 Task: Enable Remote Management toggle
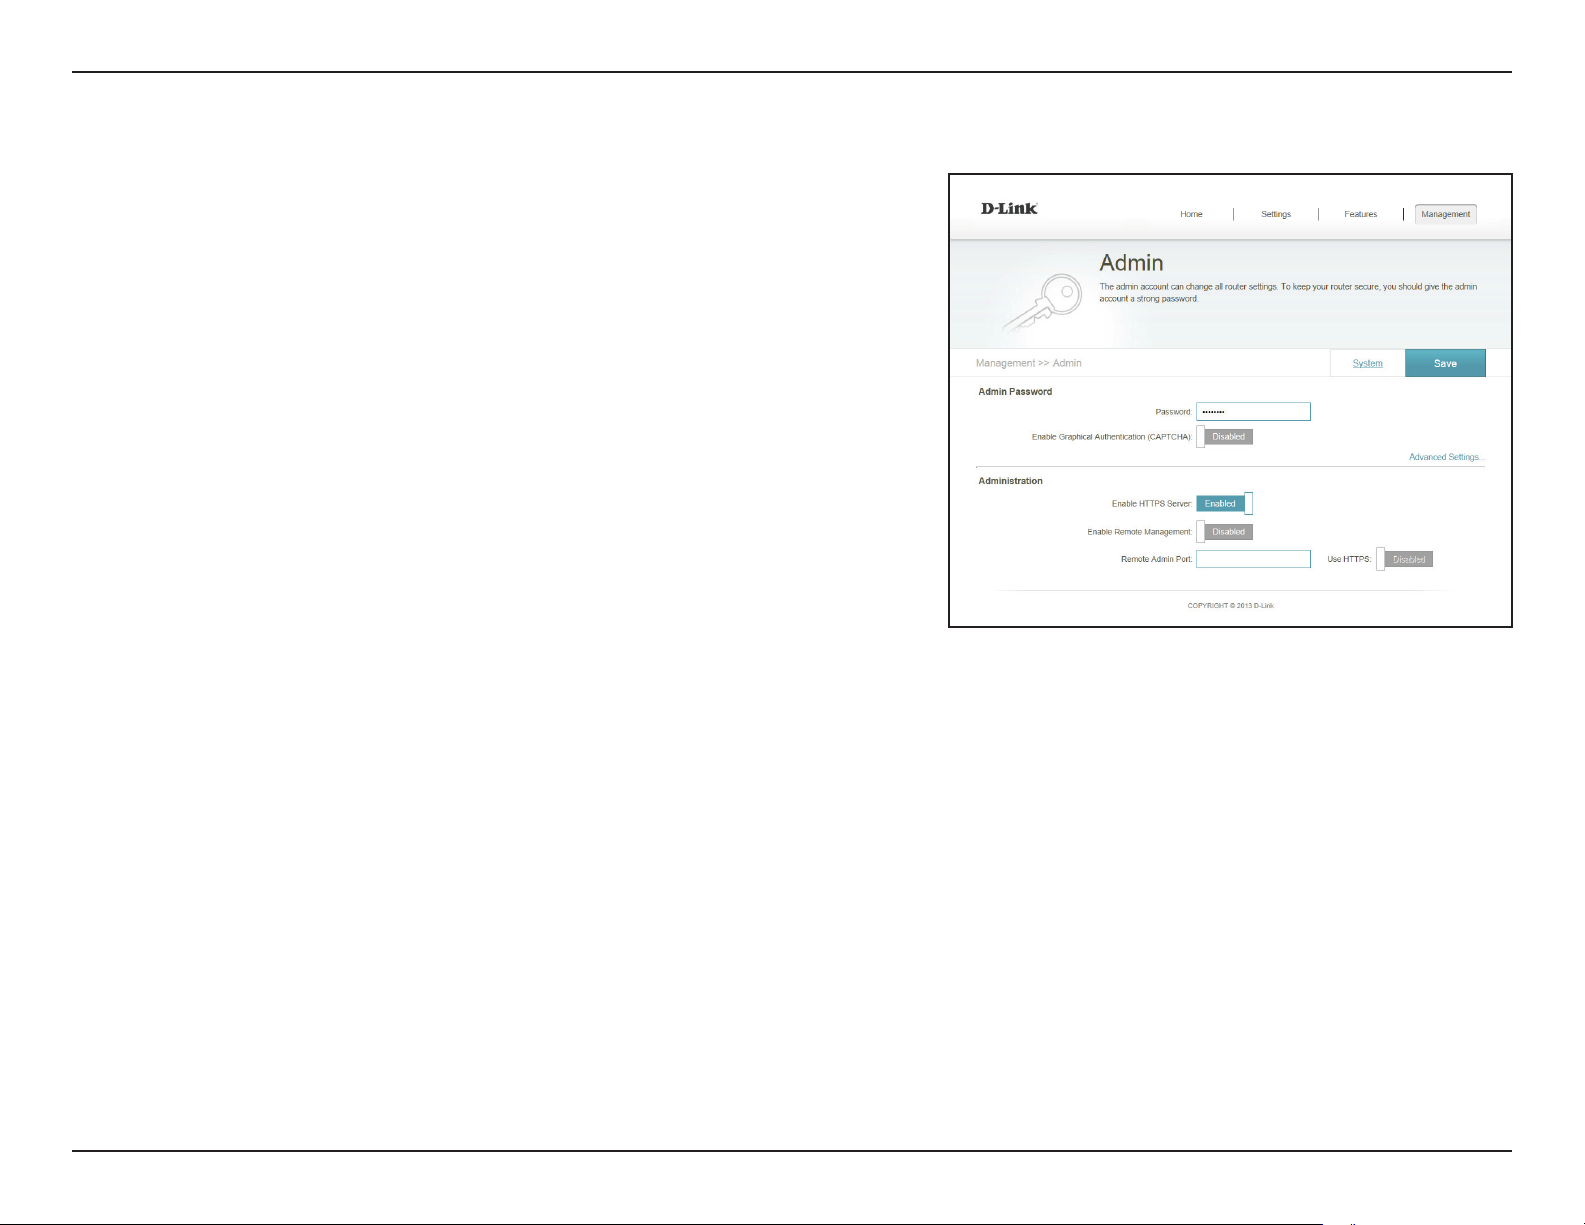pyautogui.click(x=1224, y=532)
